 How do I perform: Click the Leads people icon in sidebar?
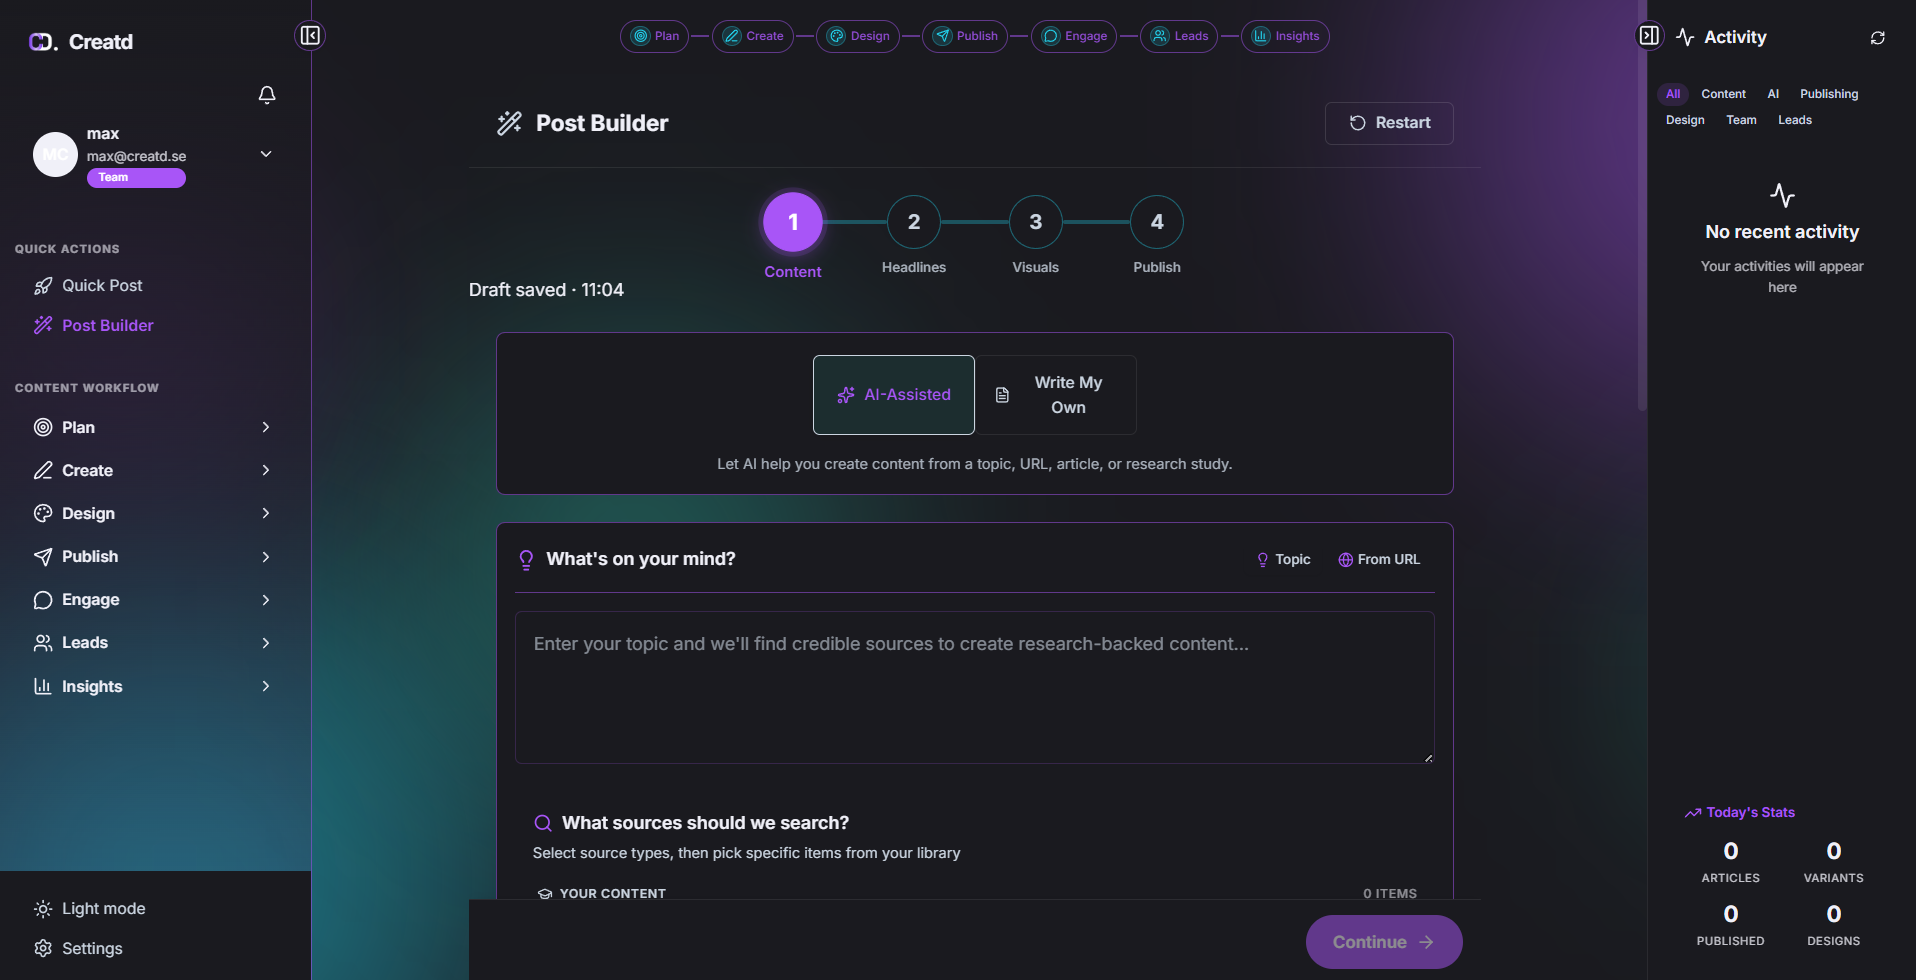(x=43, y=643)
